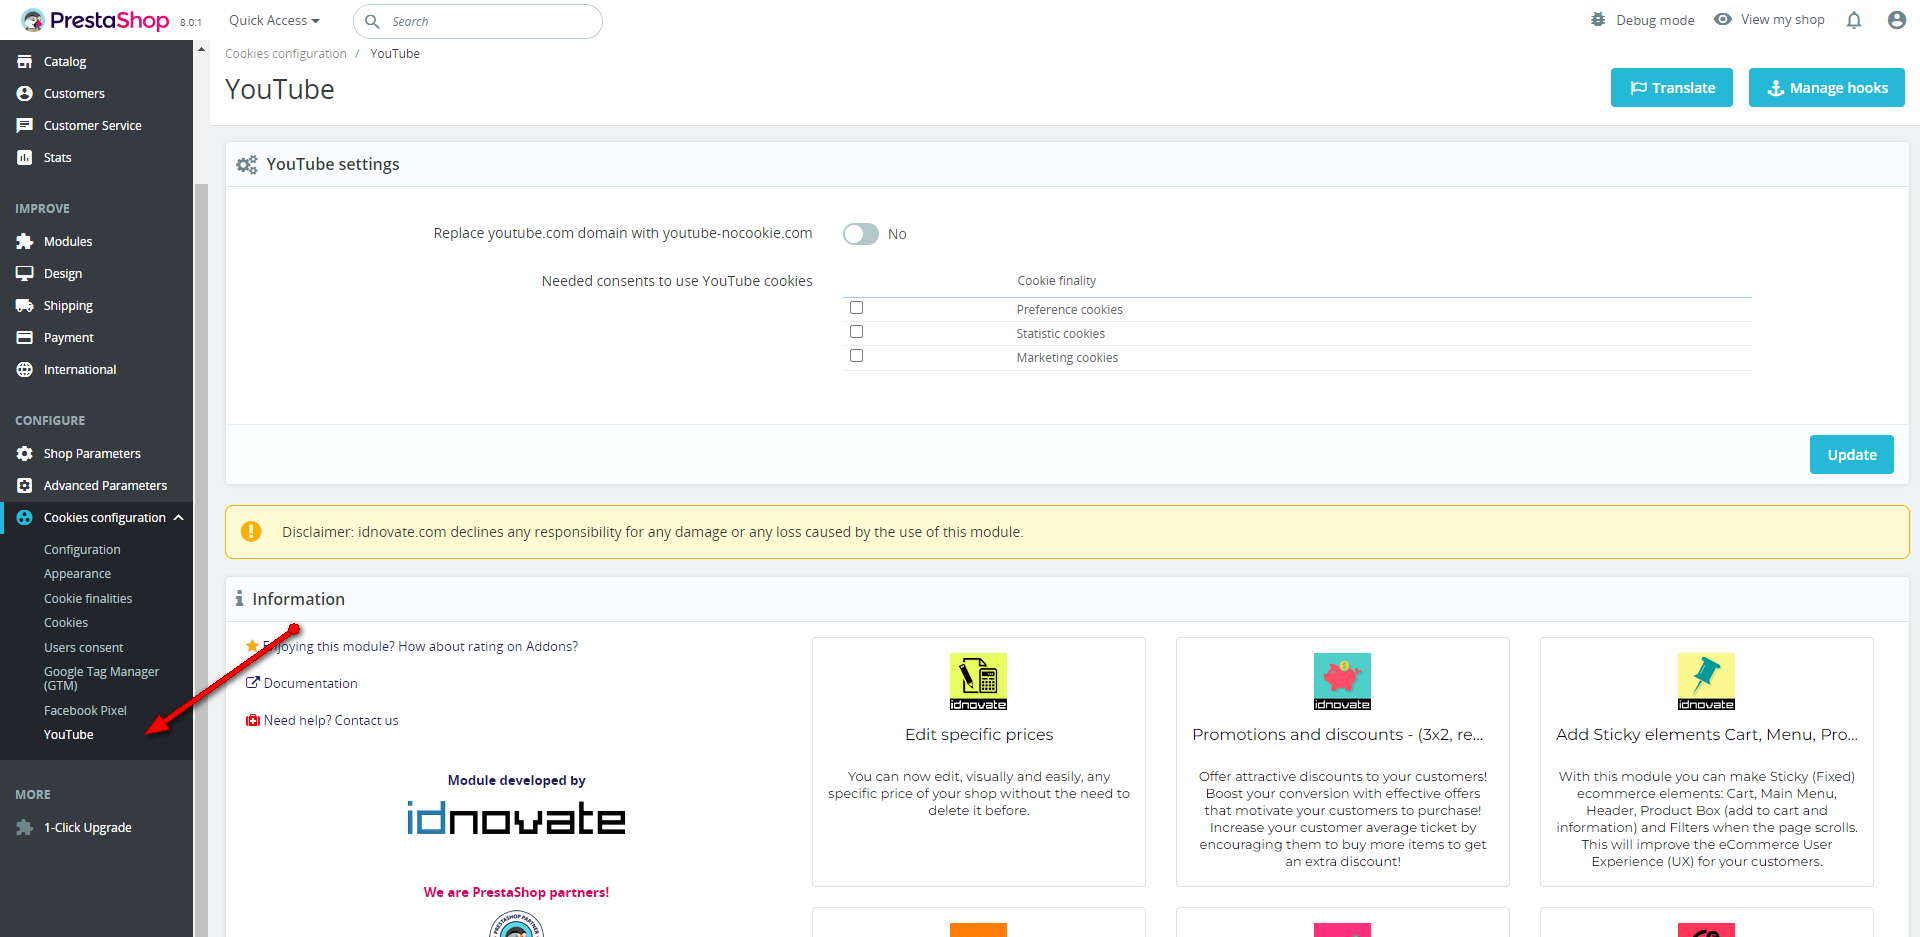This screenshot has width=1920, height=937.
Task: Click the View my shop eye icon
Action: (1723, 19)
